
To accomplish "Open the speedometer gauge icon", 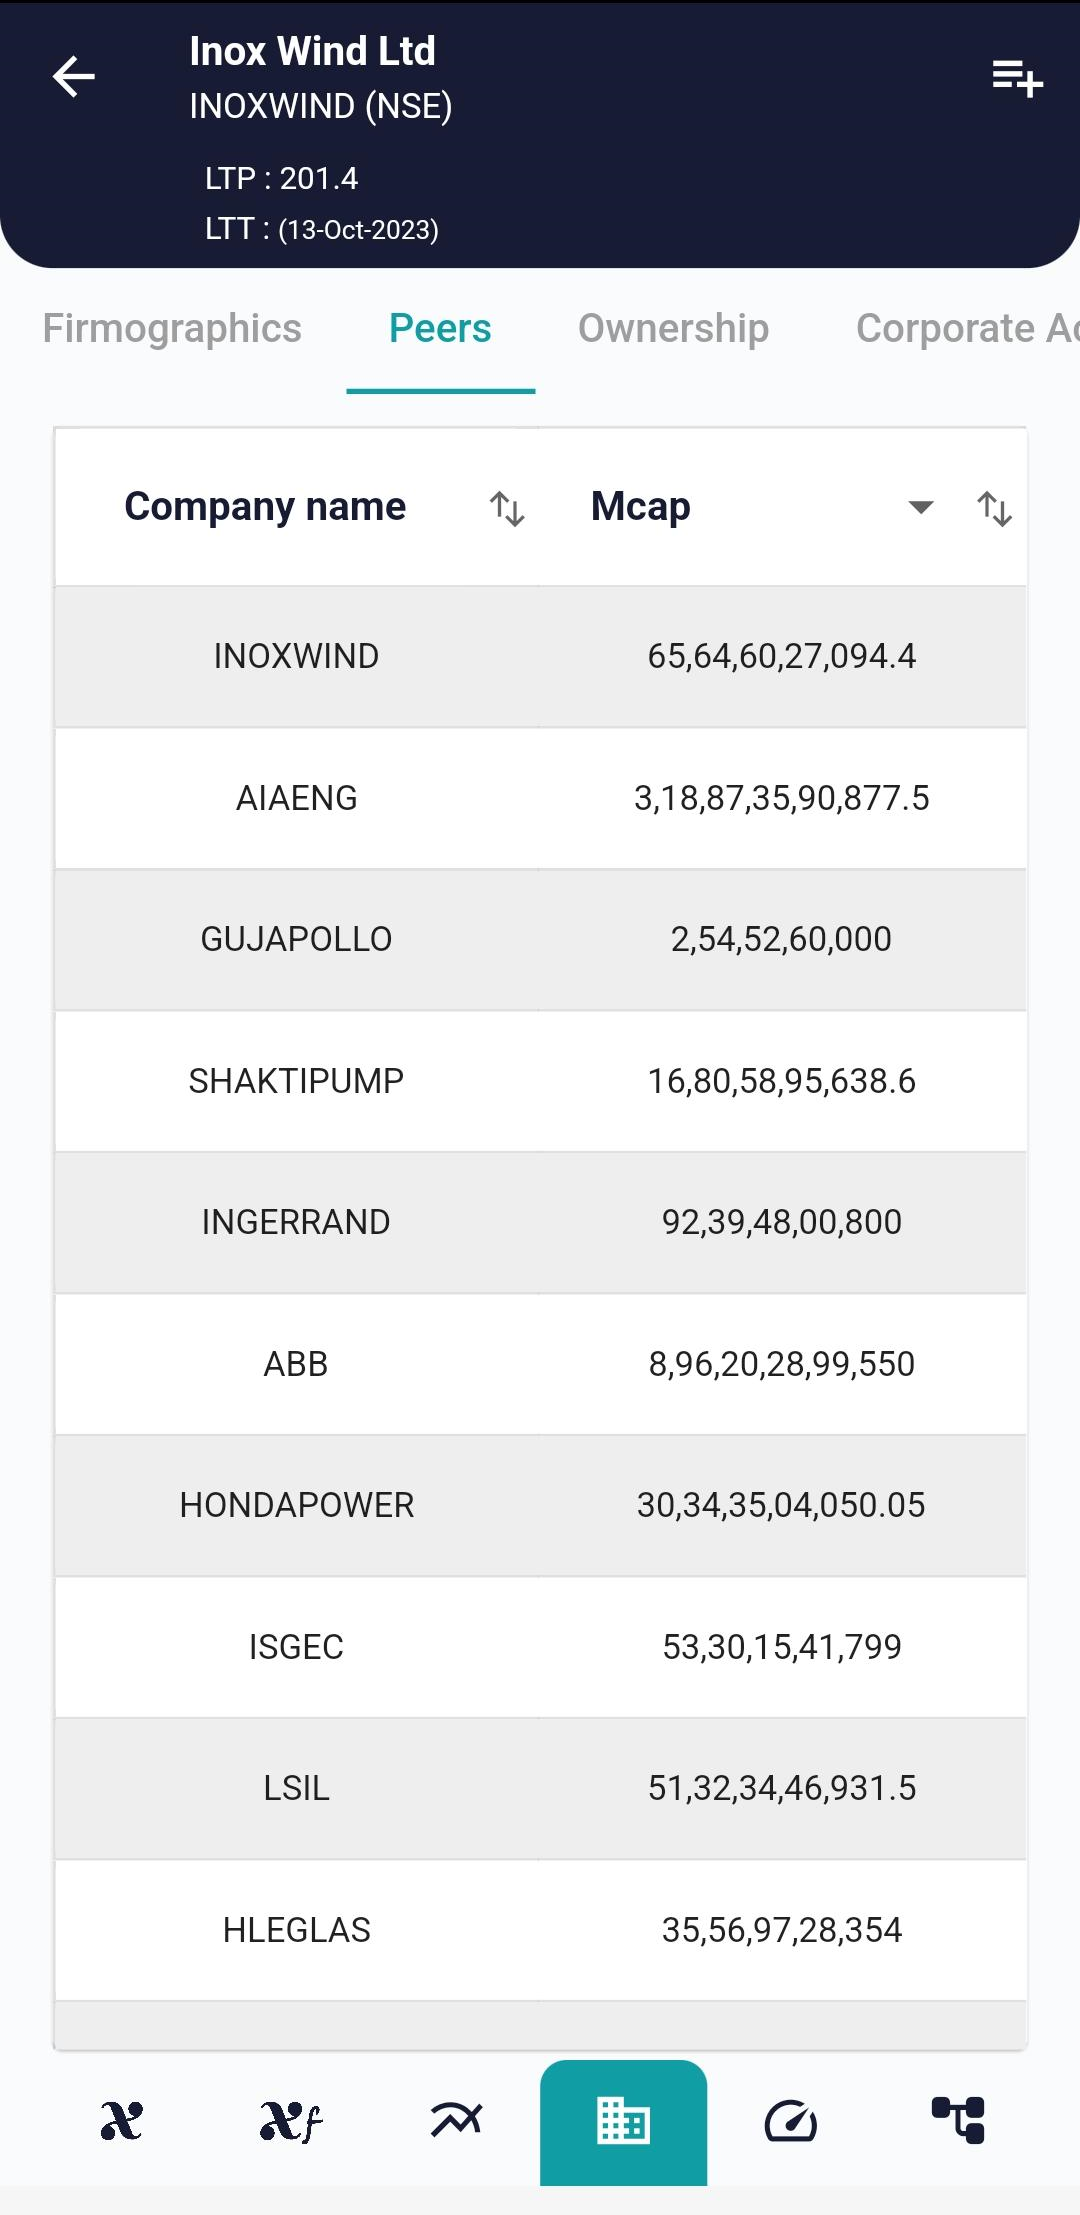I will click(x=791, y=2121).
